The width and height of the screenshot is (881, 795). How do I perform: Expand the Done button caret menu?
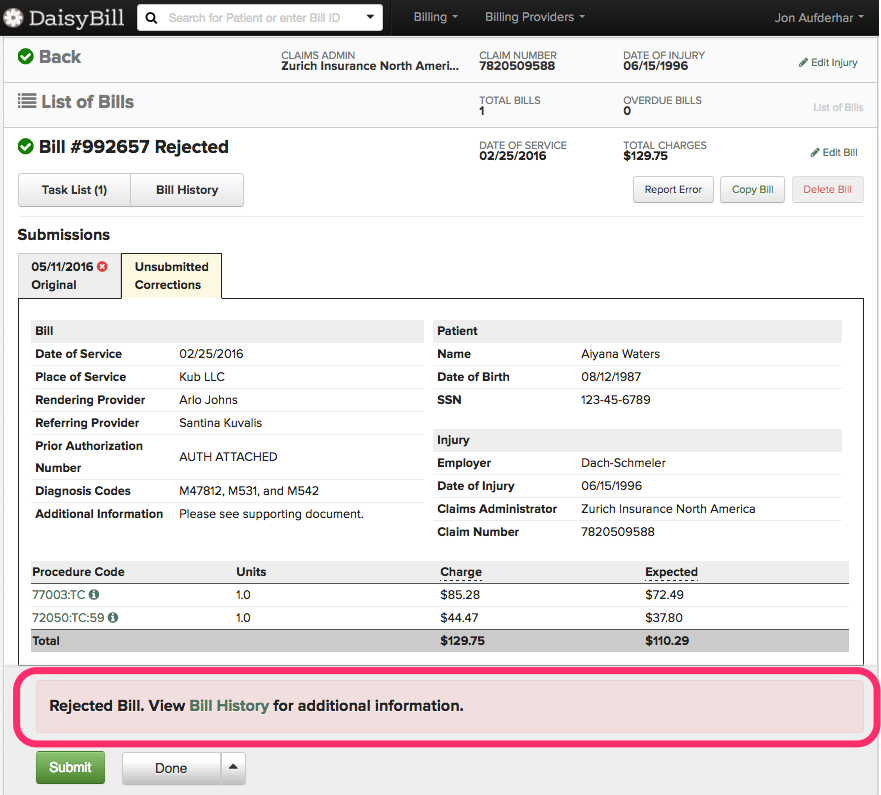233,768
